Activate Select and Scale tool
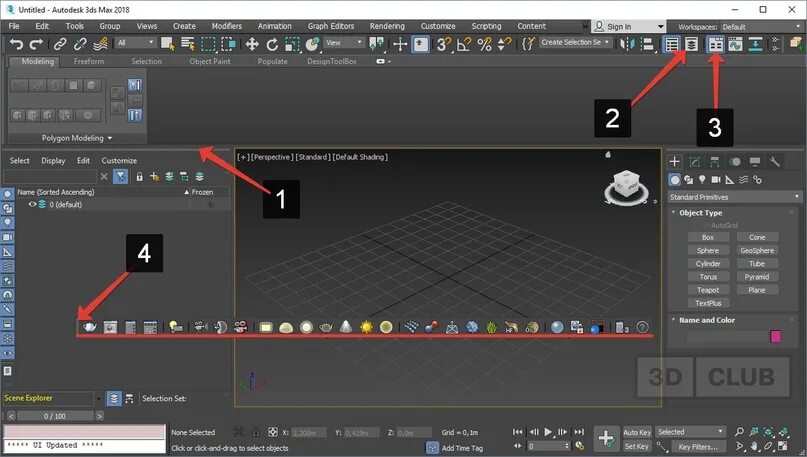This screenshot has width=807, height=457. (292, 44)
